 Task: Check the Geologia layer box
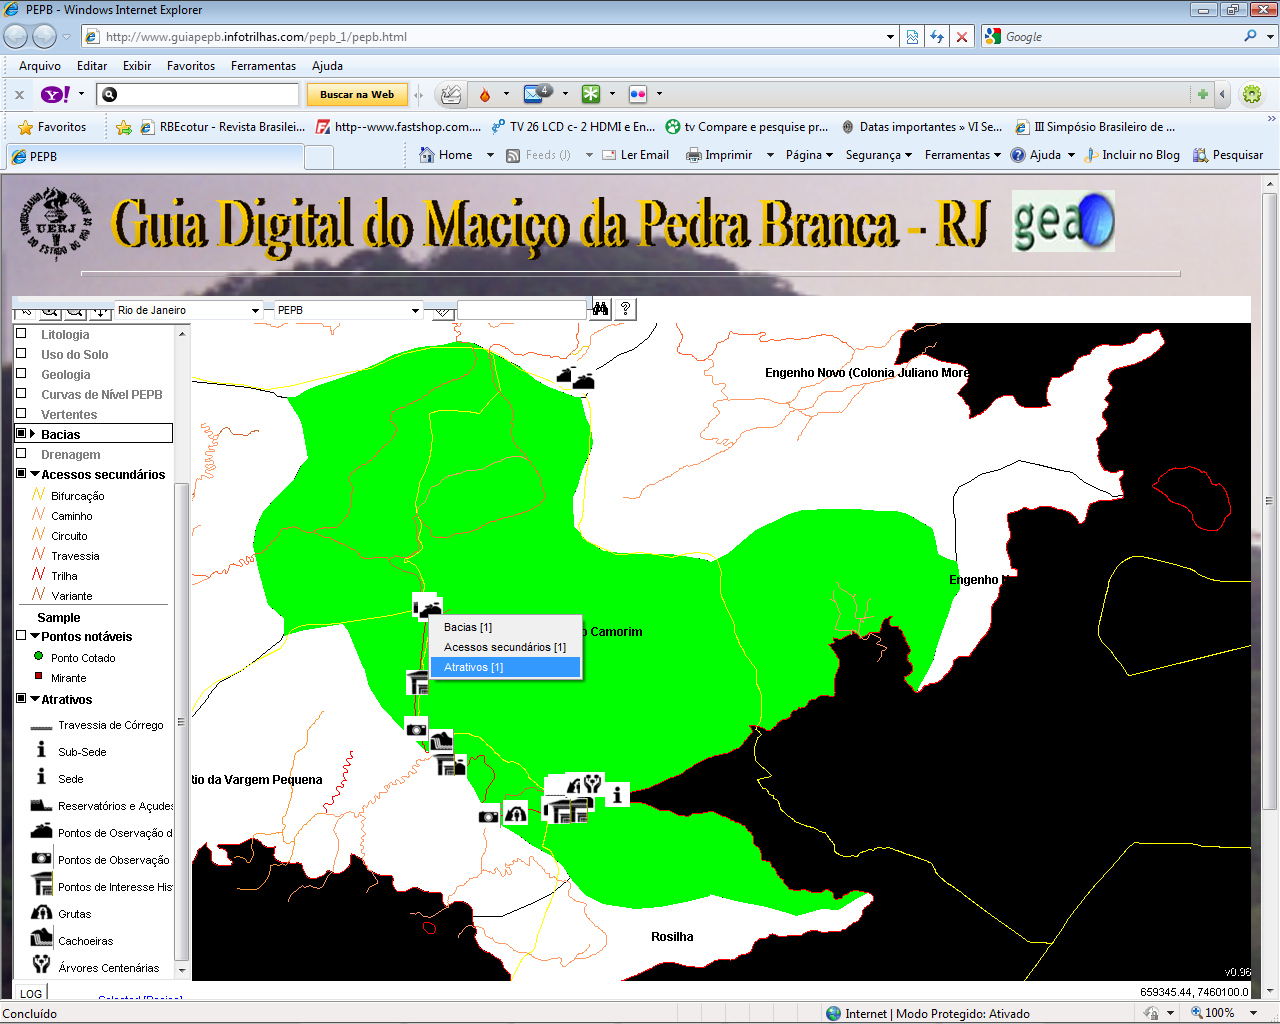21,374
